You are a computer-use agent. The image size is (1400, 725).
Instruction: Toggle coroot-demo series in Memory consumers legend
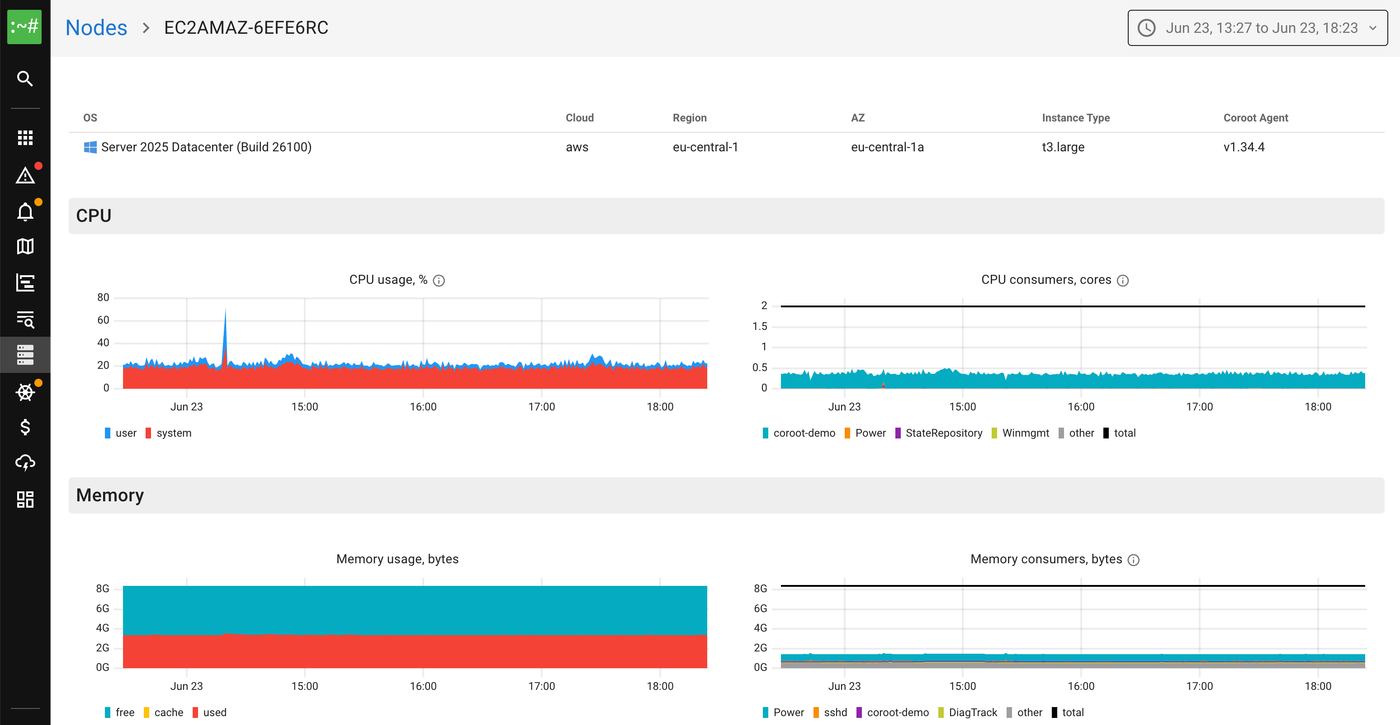[x=892, y=713]
